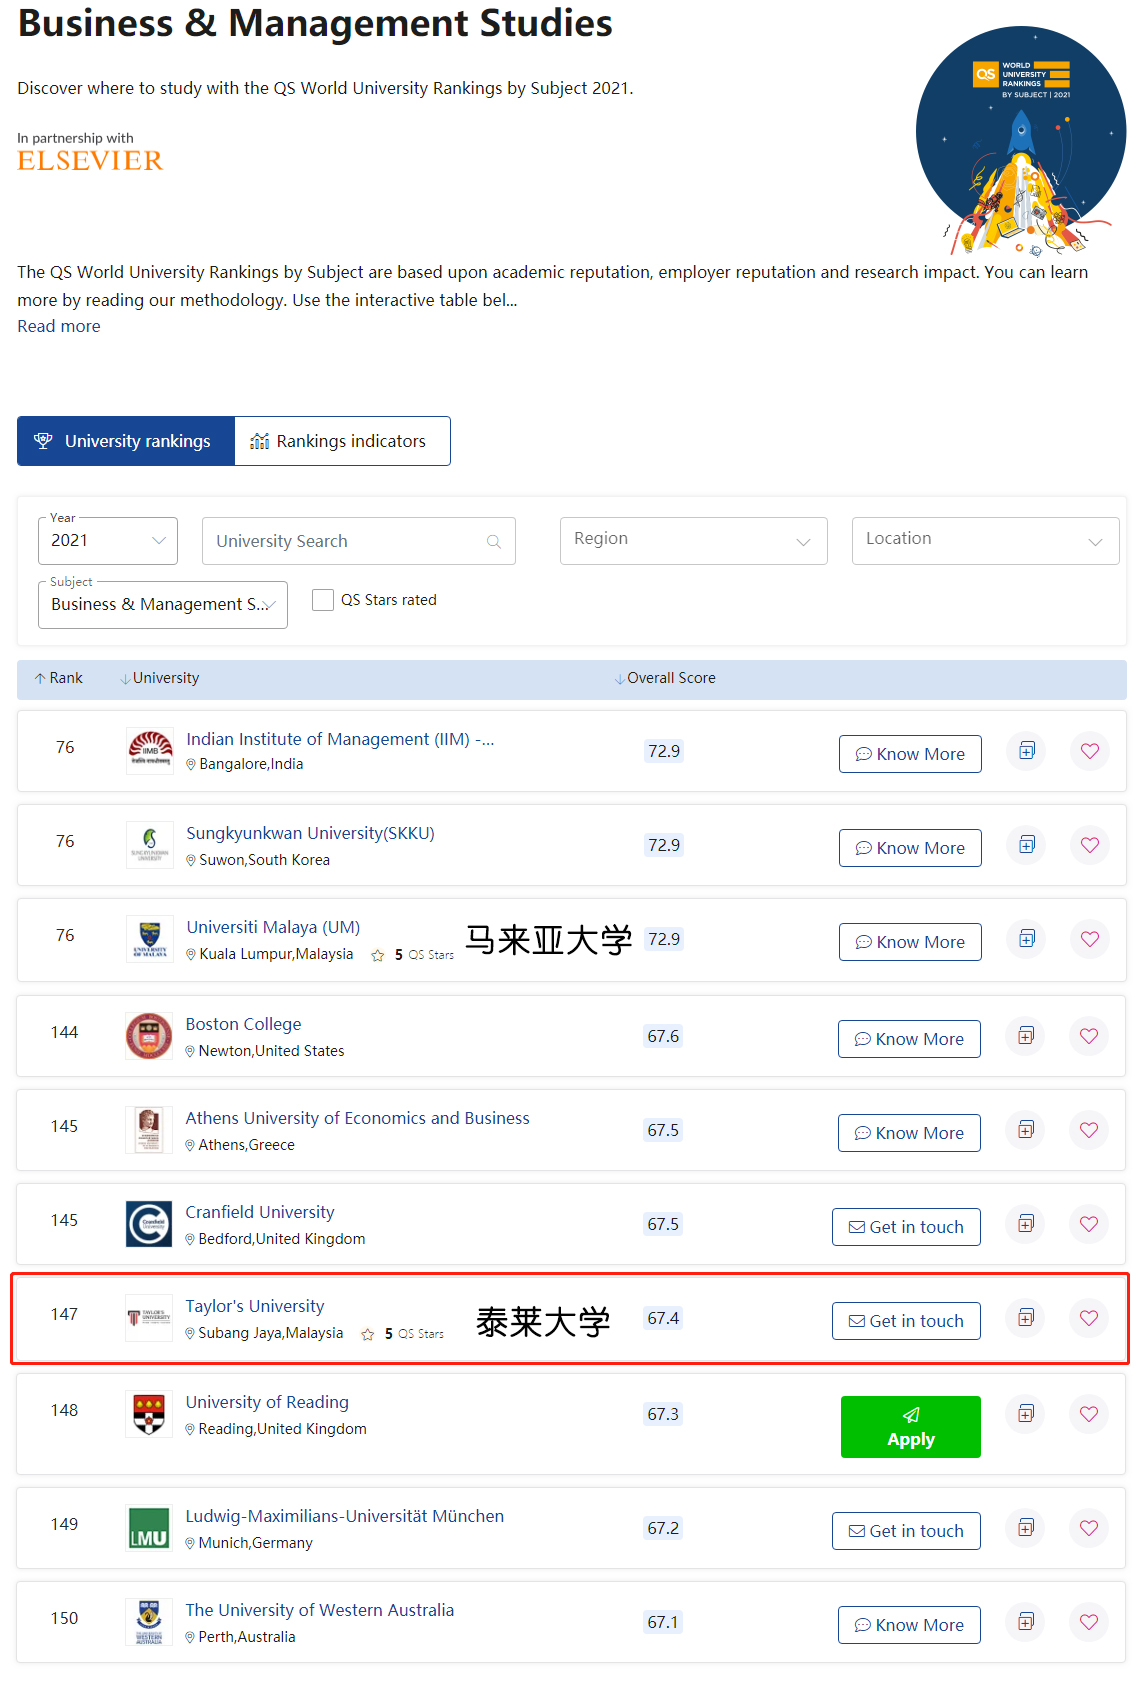Heart the Cranfield University row

point(1089,1224)
